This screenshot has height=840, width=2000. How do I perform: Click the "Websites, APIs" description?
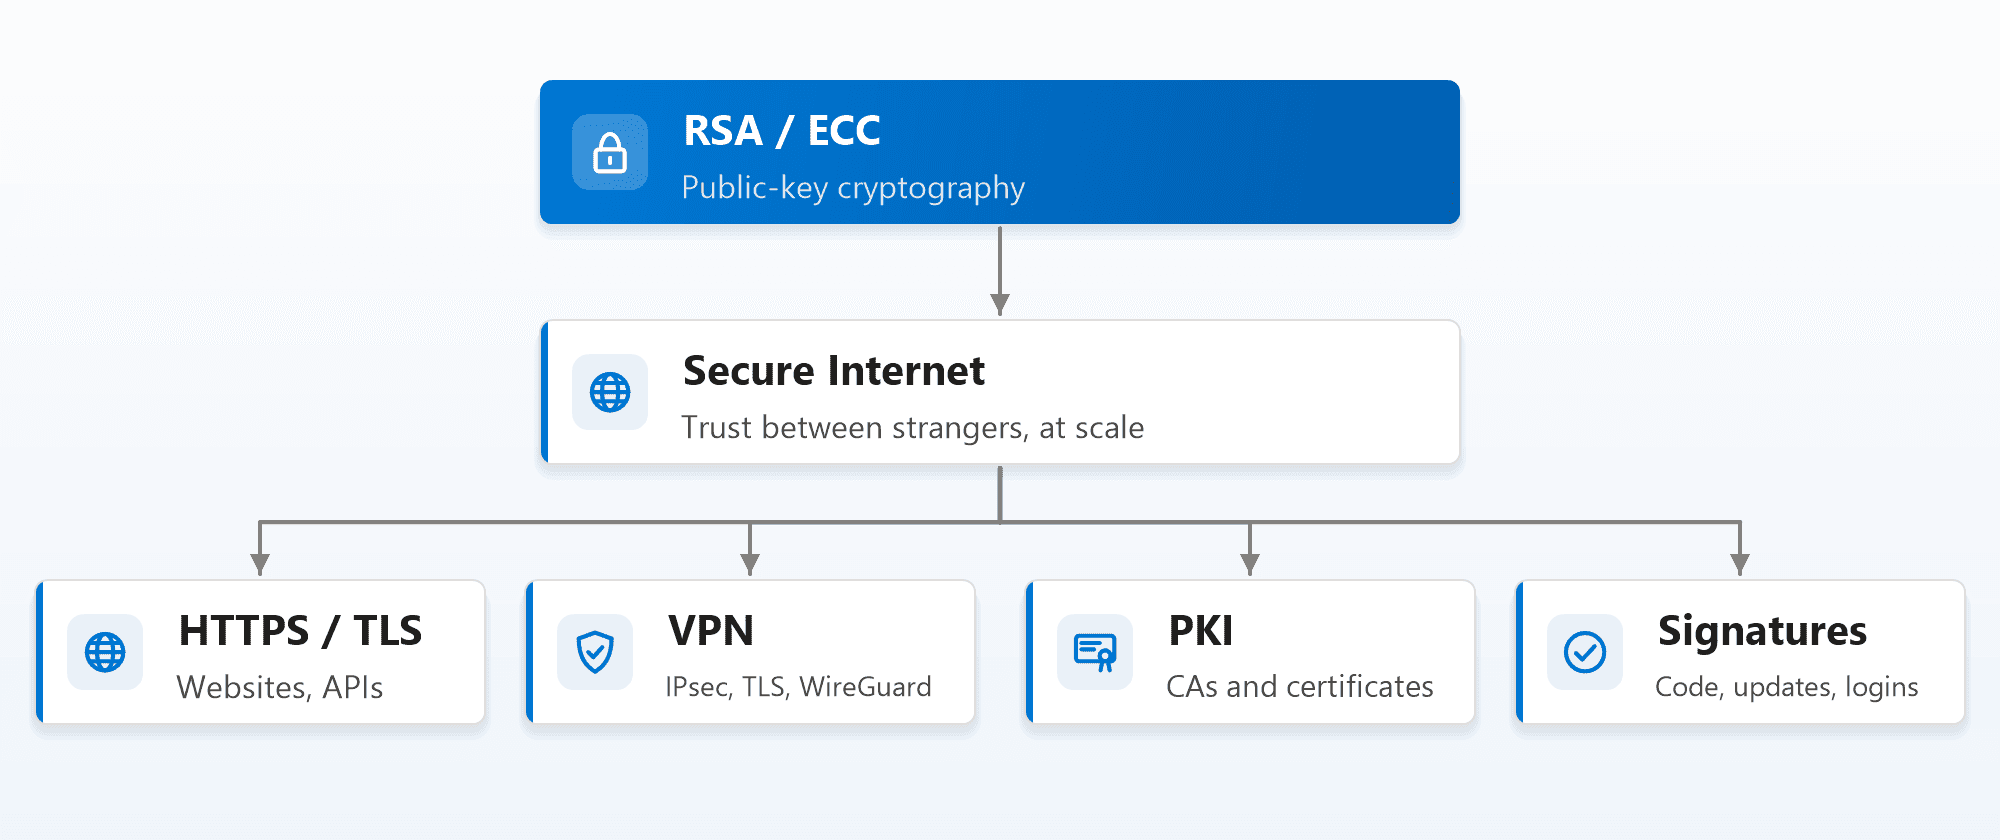point(280,688)
